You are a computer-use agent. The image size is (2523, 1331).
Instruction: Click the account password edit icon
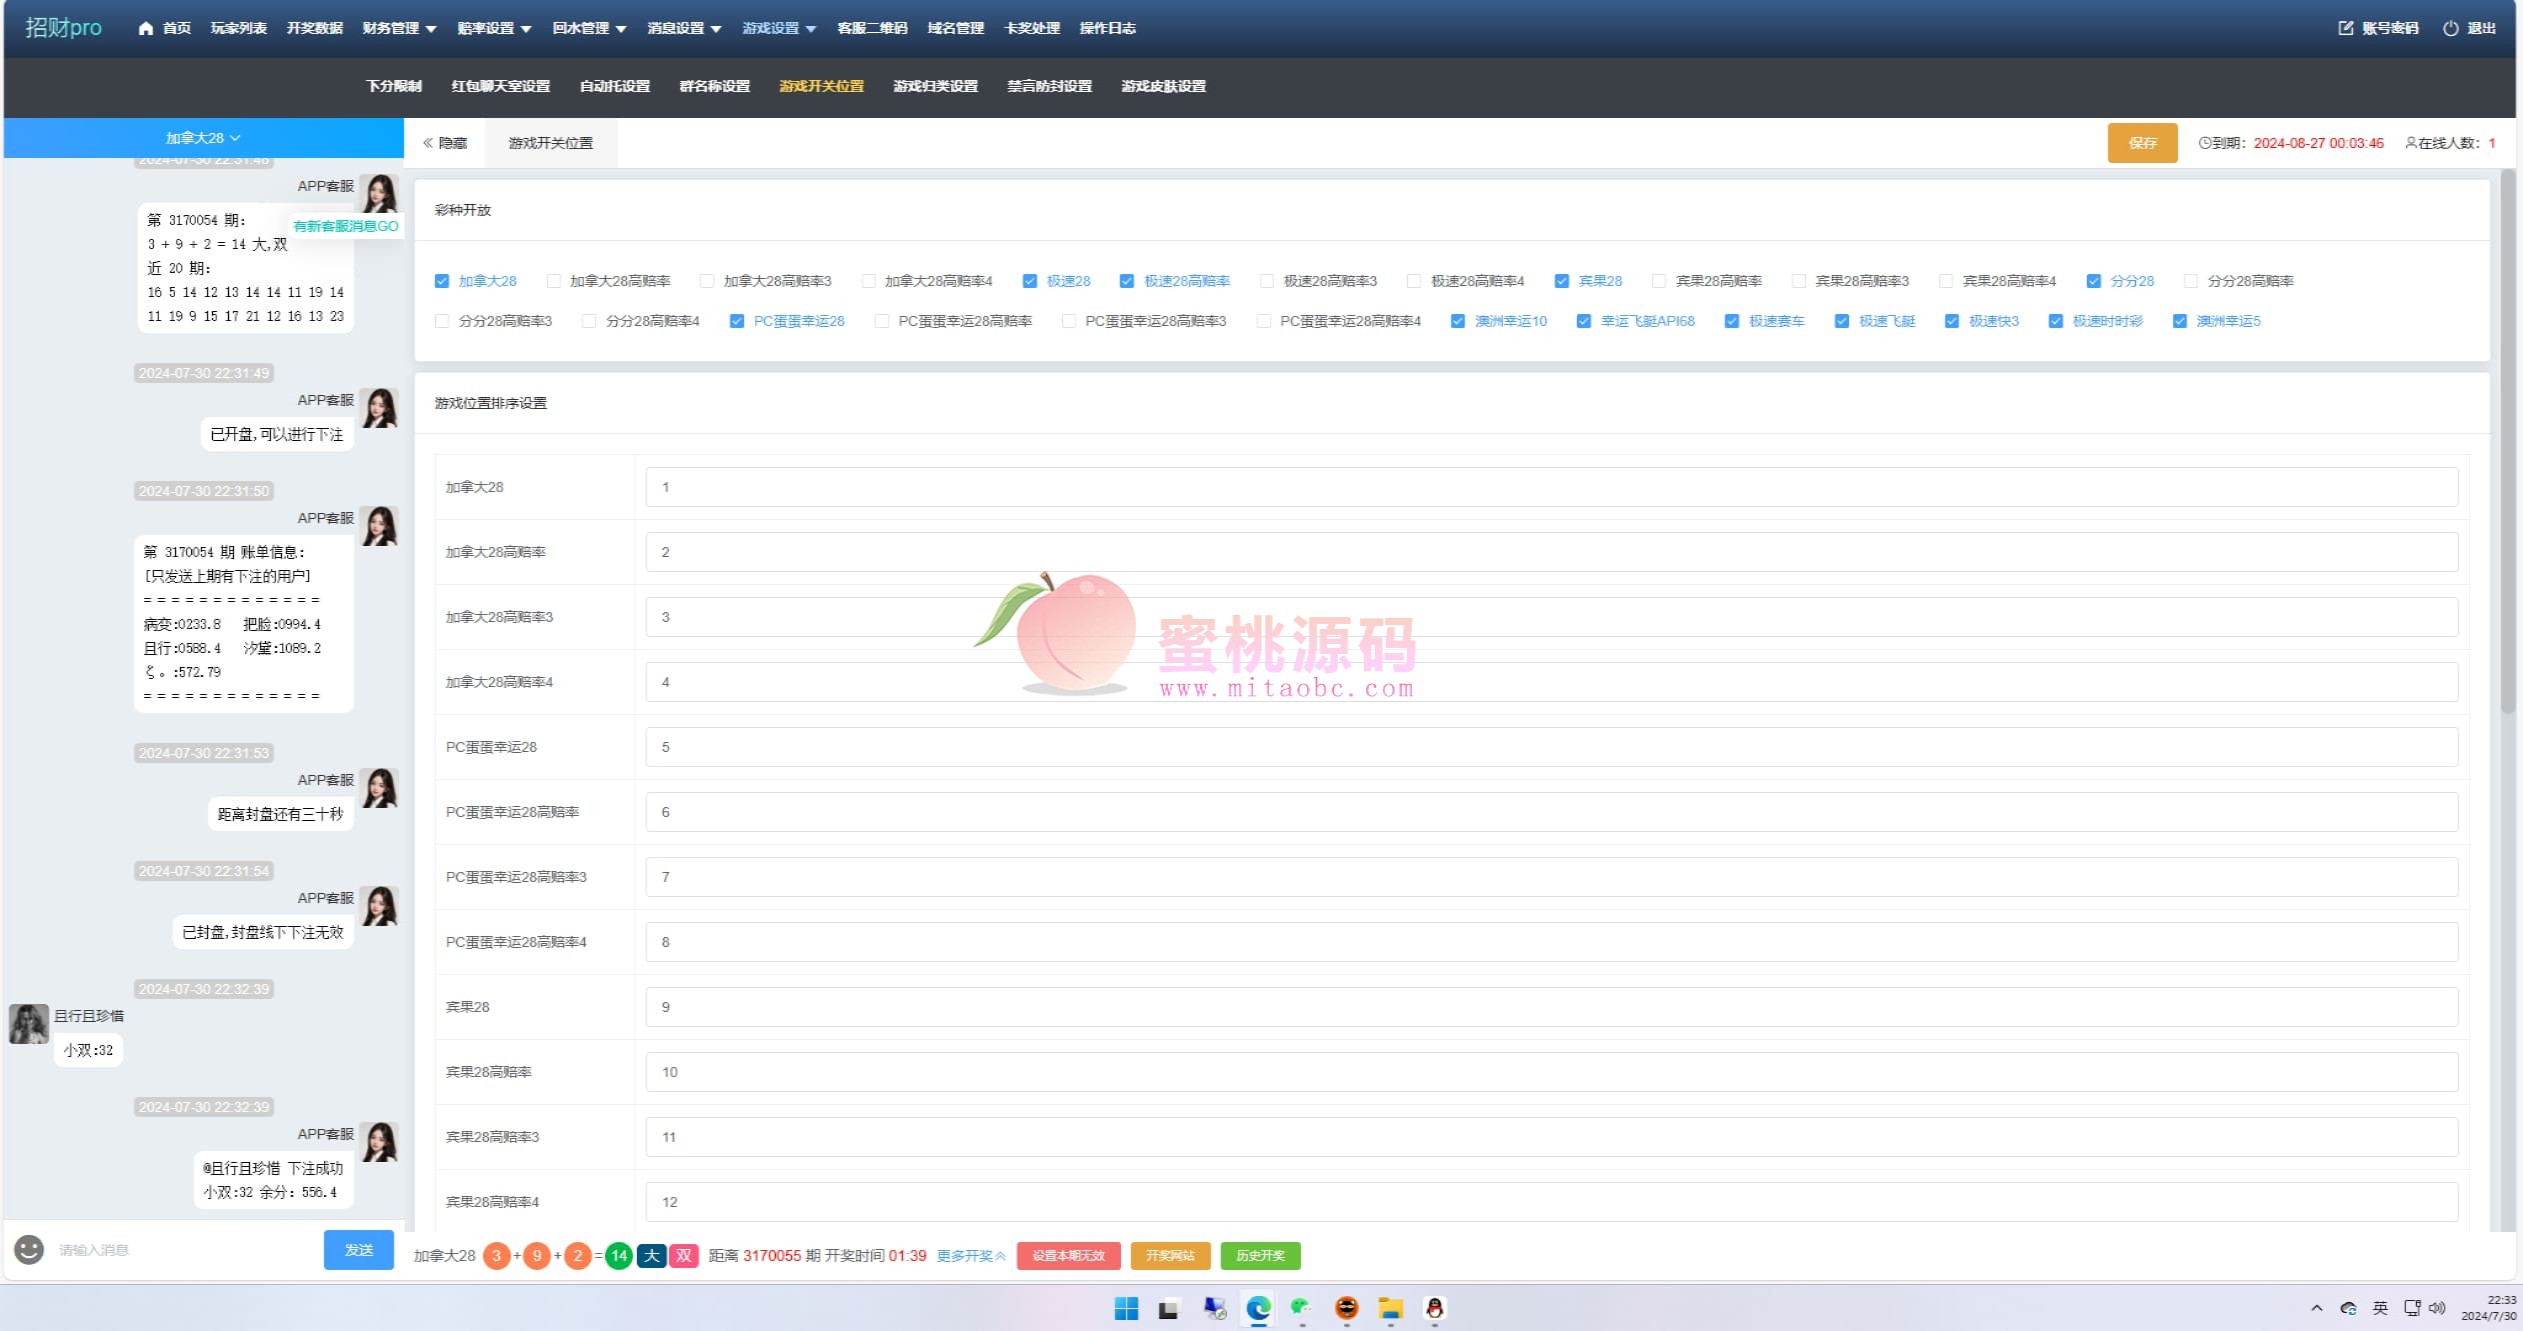coord(2345,28)
